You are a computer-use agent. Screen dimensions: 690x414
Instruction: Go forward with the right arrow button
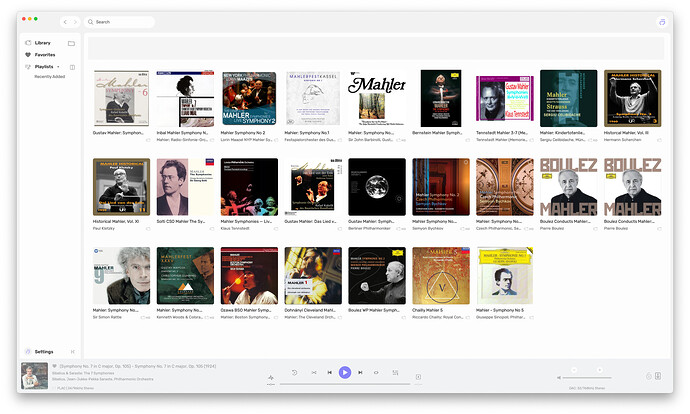tap(75, 22)
